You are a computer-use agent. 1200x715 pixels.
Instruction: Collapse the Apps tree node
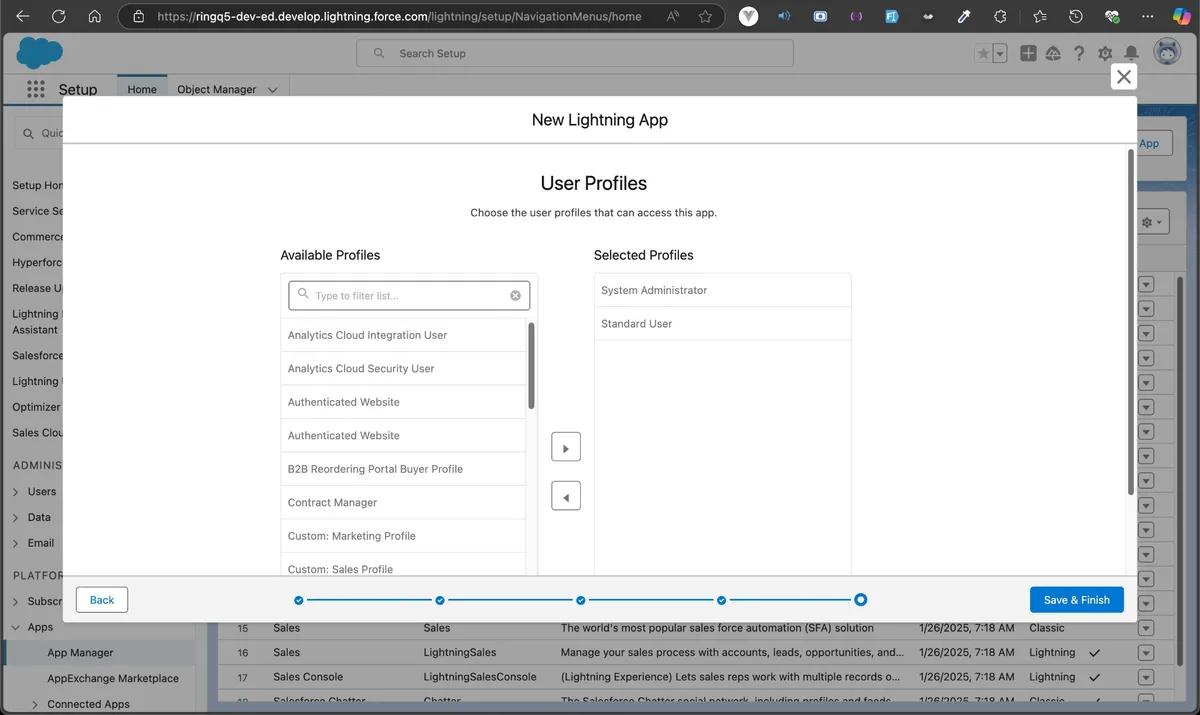pos(16,628)
